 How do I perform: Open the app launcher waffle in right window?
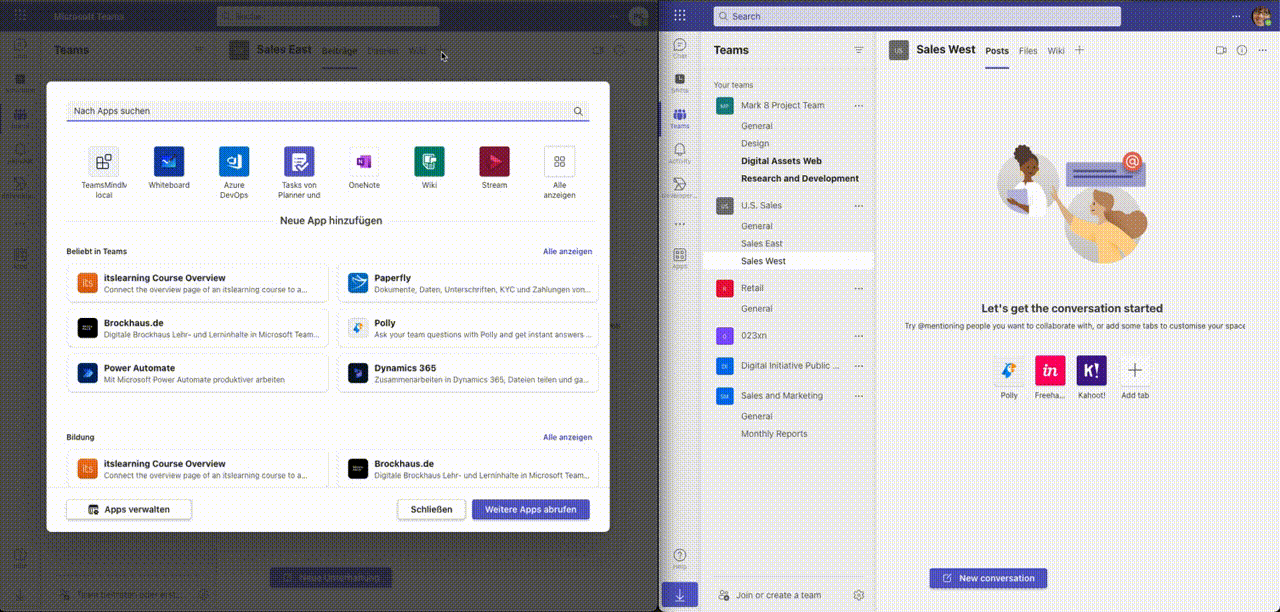680,16
